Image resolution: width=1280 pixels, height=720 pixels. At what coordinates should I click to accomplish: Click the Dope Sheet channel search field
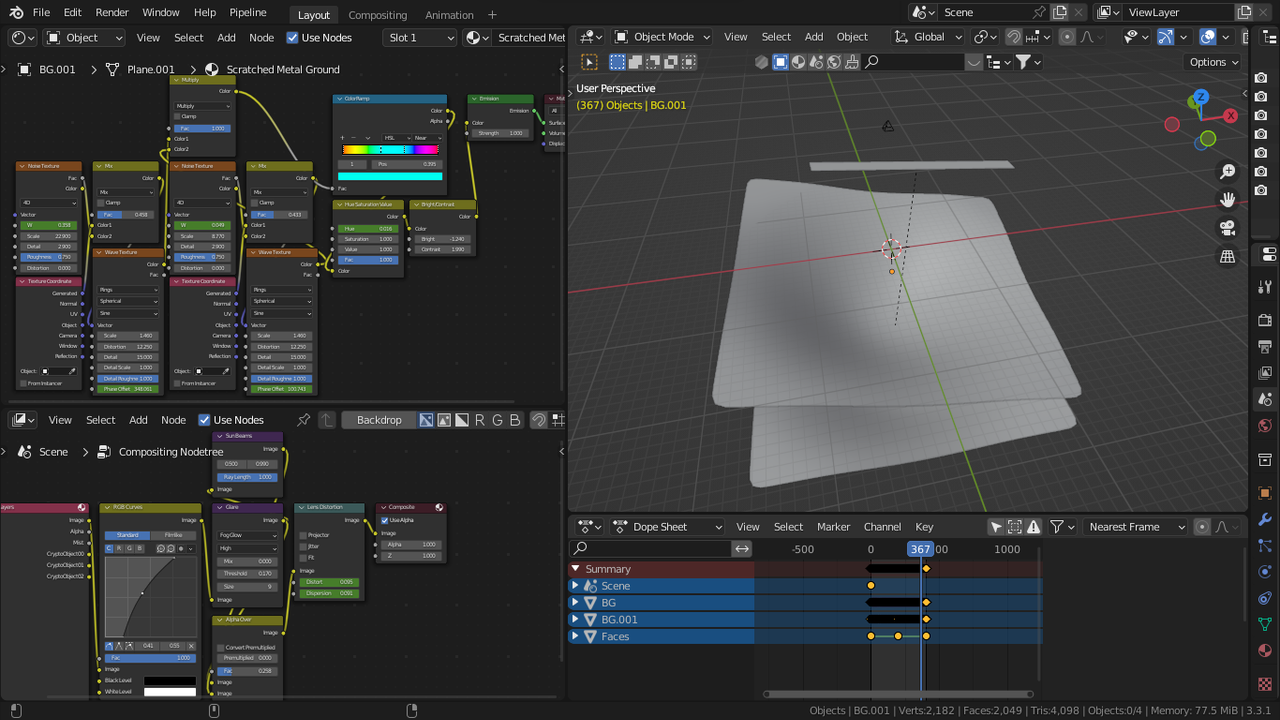coord(651,549)
